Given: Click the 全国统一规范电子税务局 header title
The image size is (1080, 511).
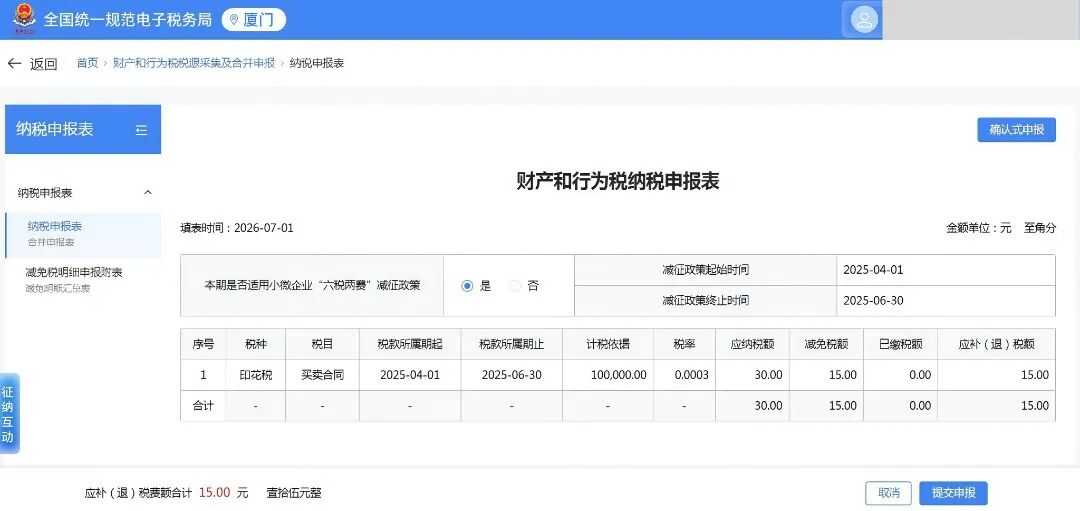Looking at the screenshot, I should pyautogui.click(x=127, y=19).
